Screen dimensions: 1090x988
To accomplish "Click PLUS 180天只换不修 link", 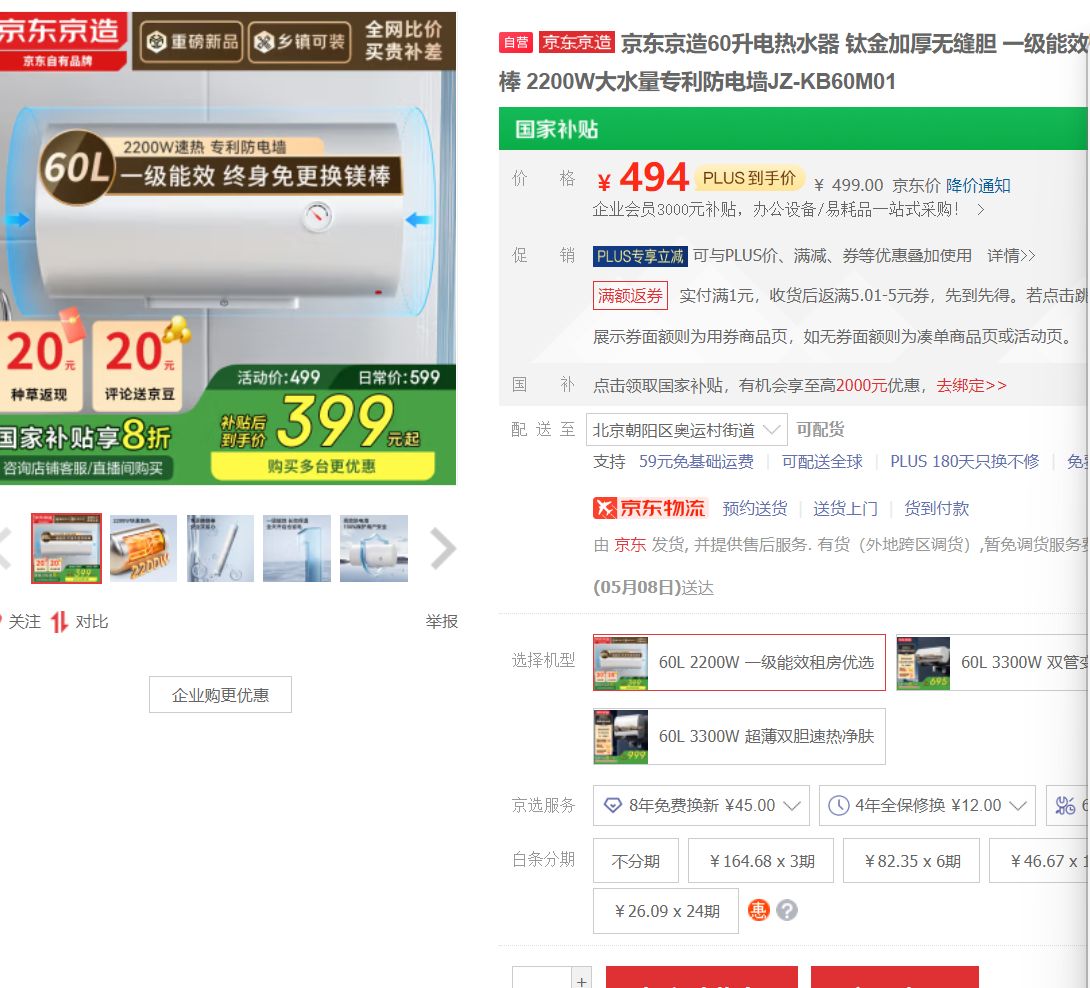I will [x=965, y=462].
